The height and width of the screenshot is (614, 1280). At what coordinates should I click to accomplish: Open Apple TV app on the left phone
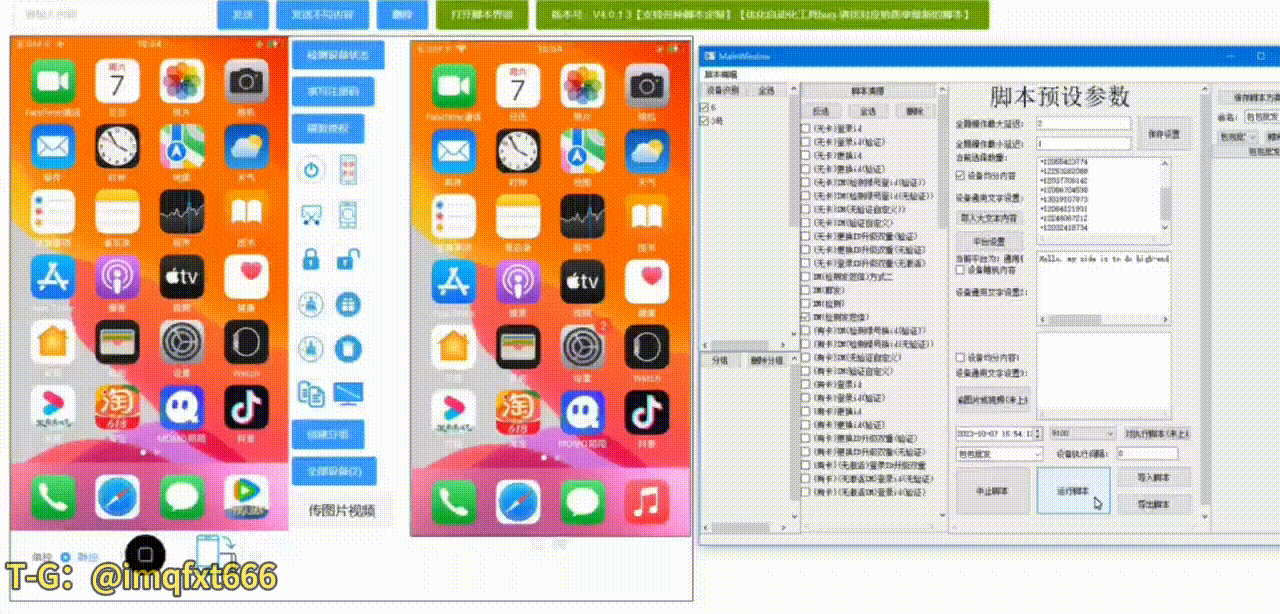tap(181, 277)
